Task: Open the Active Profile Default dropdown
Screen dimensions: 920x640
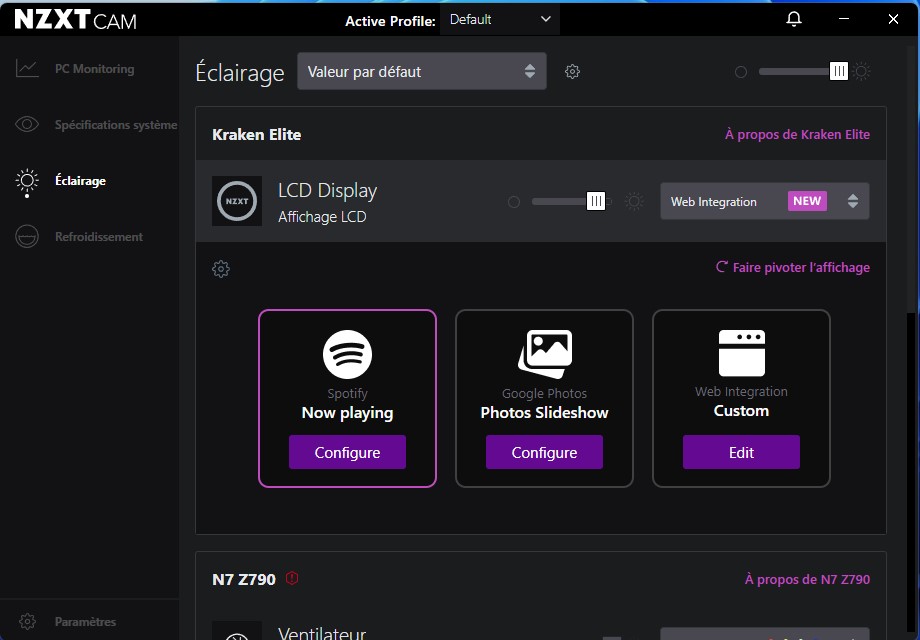Action: click(500, 19)
